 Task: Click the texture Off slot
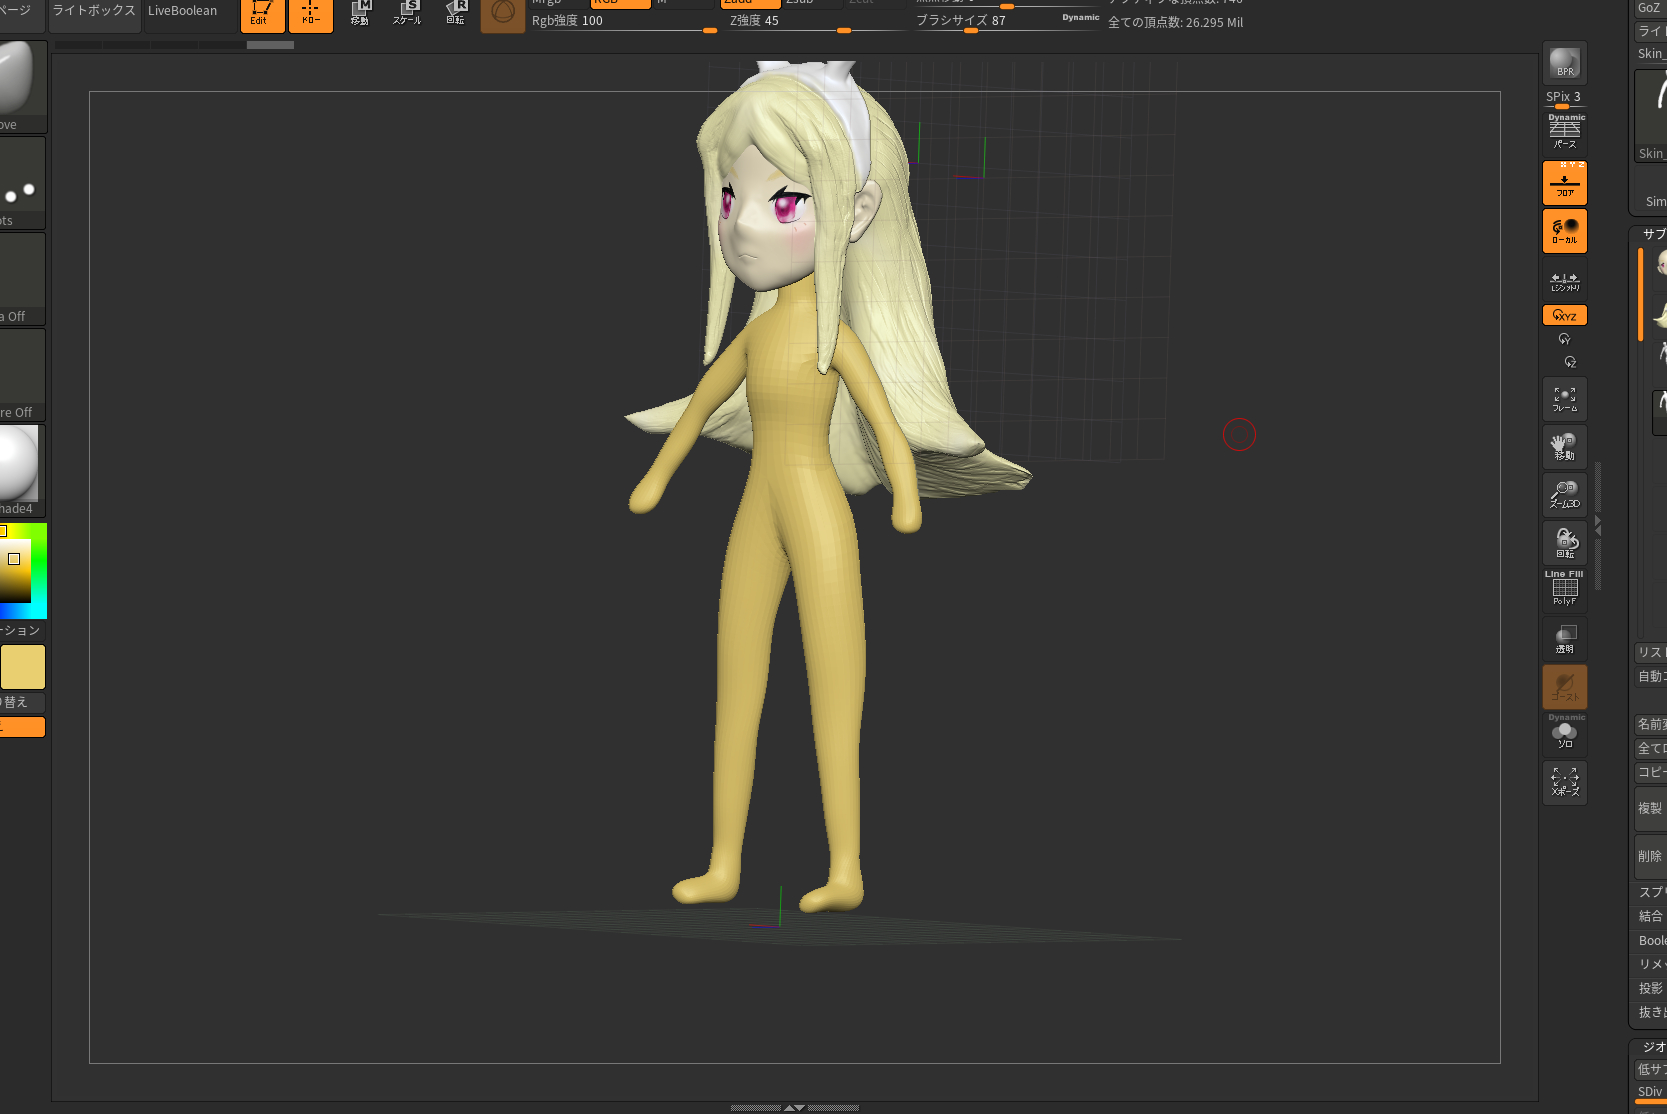point(22,374)
